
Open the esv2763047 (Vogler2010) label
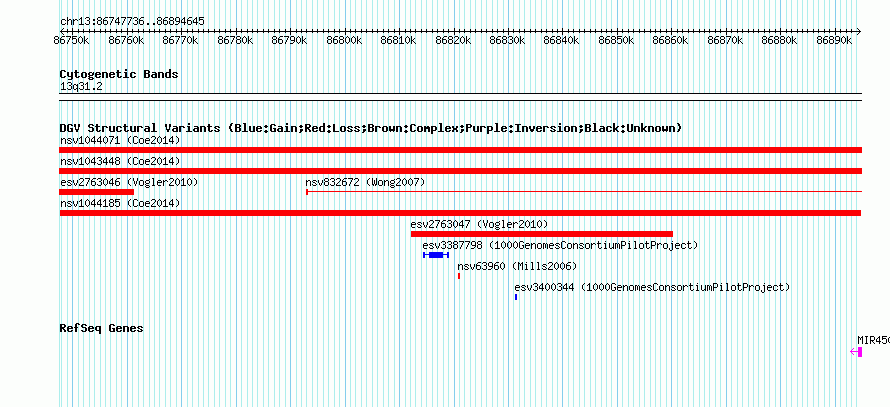479,224
